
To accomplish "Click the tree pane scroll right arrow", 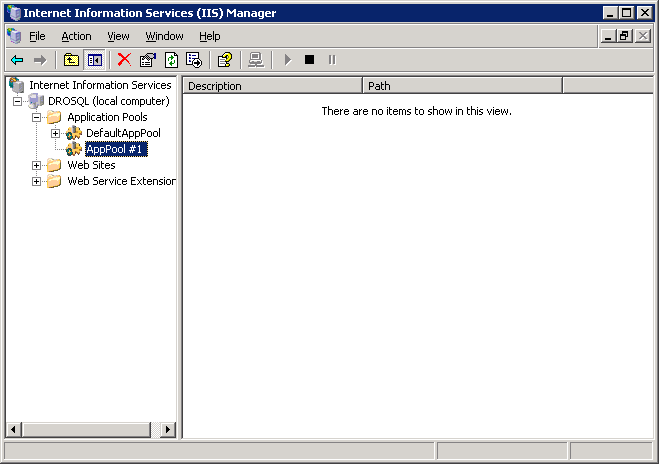I will [x=168, y=430].
